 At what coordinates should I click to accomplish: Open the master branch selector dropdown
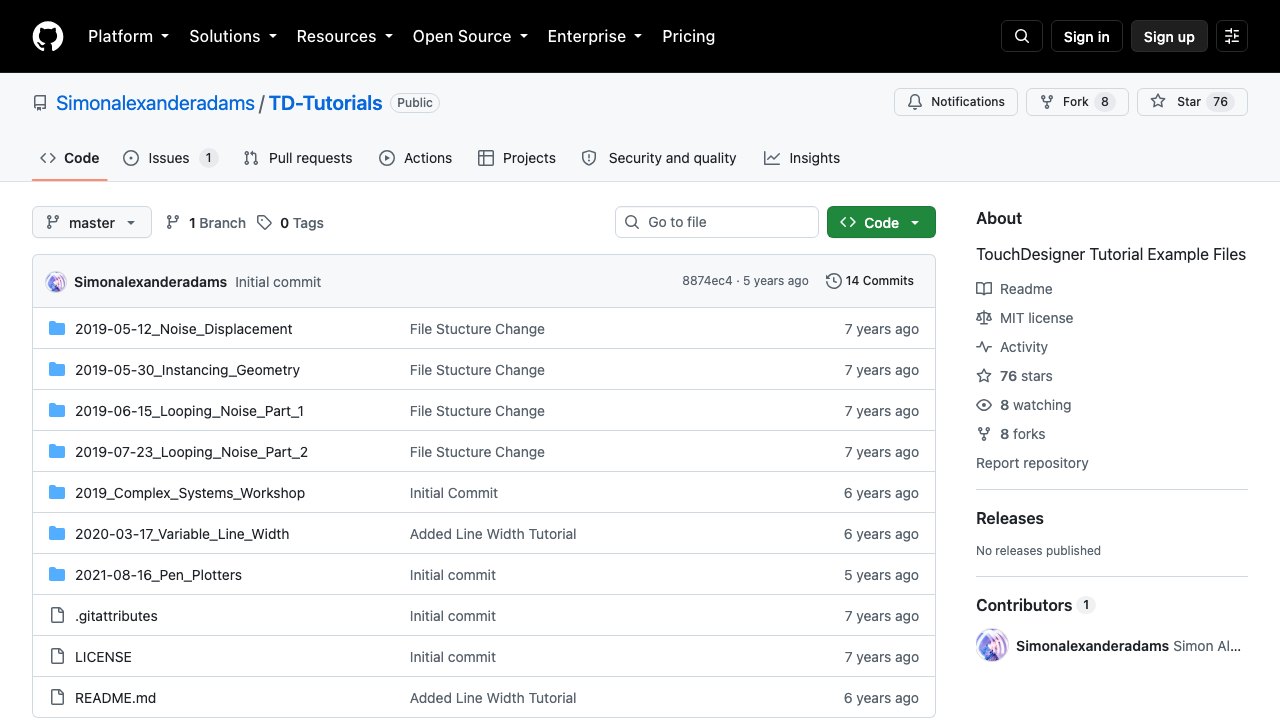(x=92, y=222)
